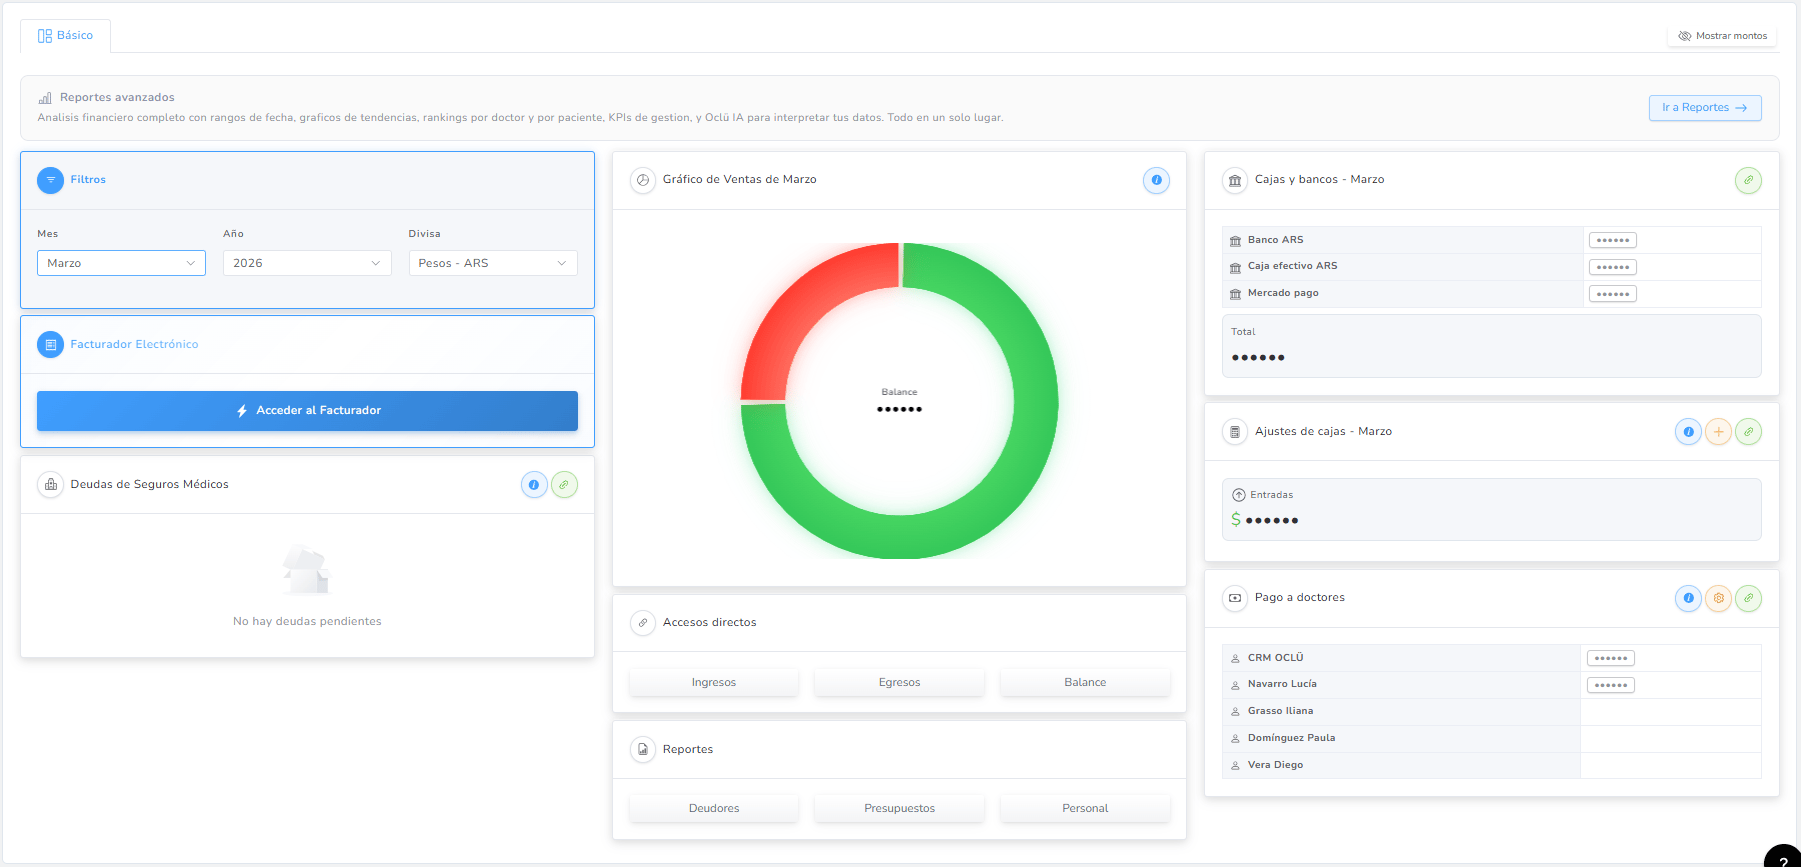Click the hidden amount for Navarro Lucía
This screenshot has height=867, width=1801.
coord(1611,685)
